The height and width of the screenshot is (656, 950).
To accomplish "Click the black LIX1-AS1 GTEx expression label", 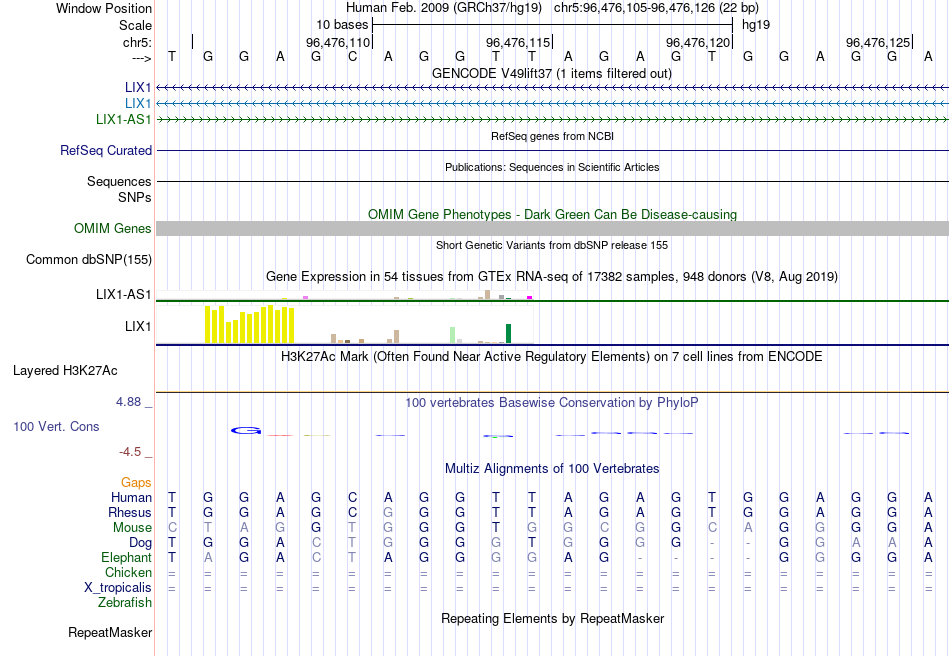I will tap(124, 294).
